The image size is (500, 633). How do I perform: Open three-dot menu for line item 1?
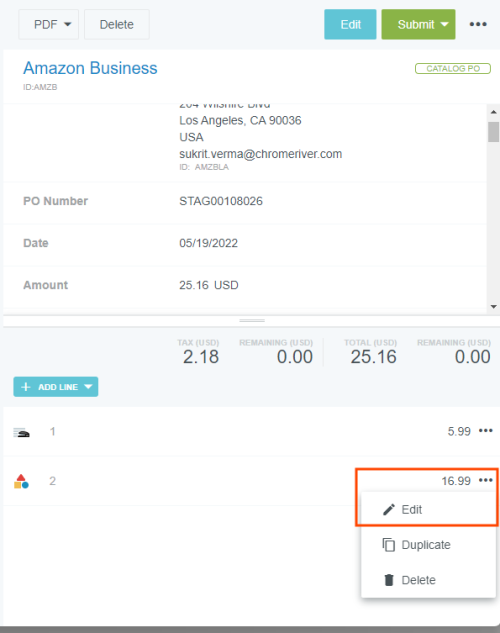tap(485, 431)
